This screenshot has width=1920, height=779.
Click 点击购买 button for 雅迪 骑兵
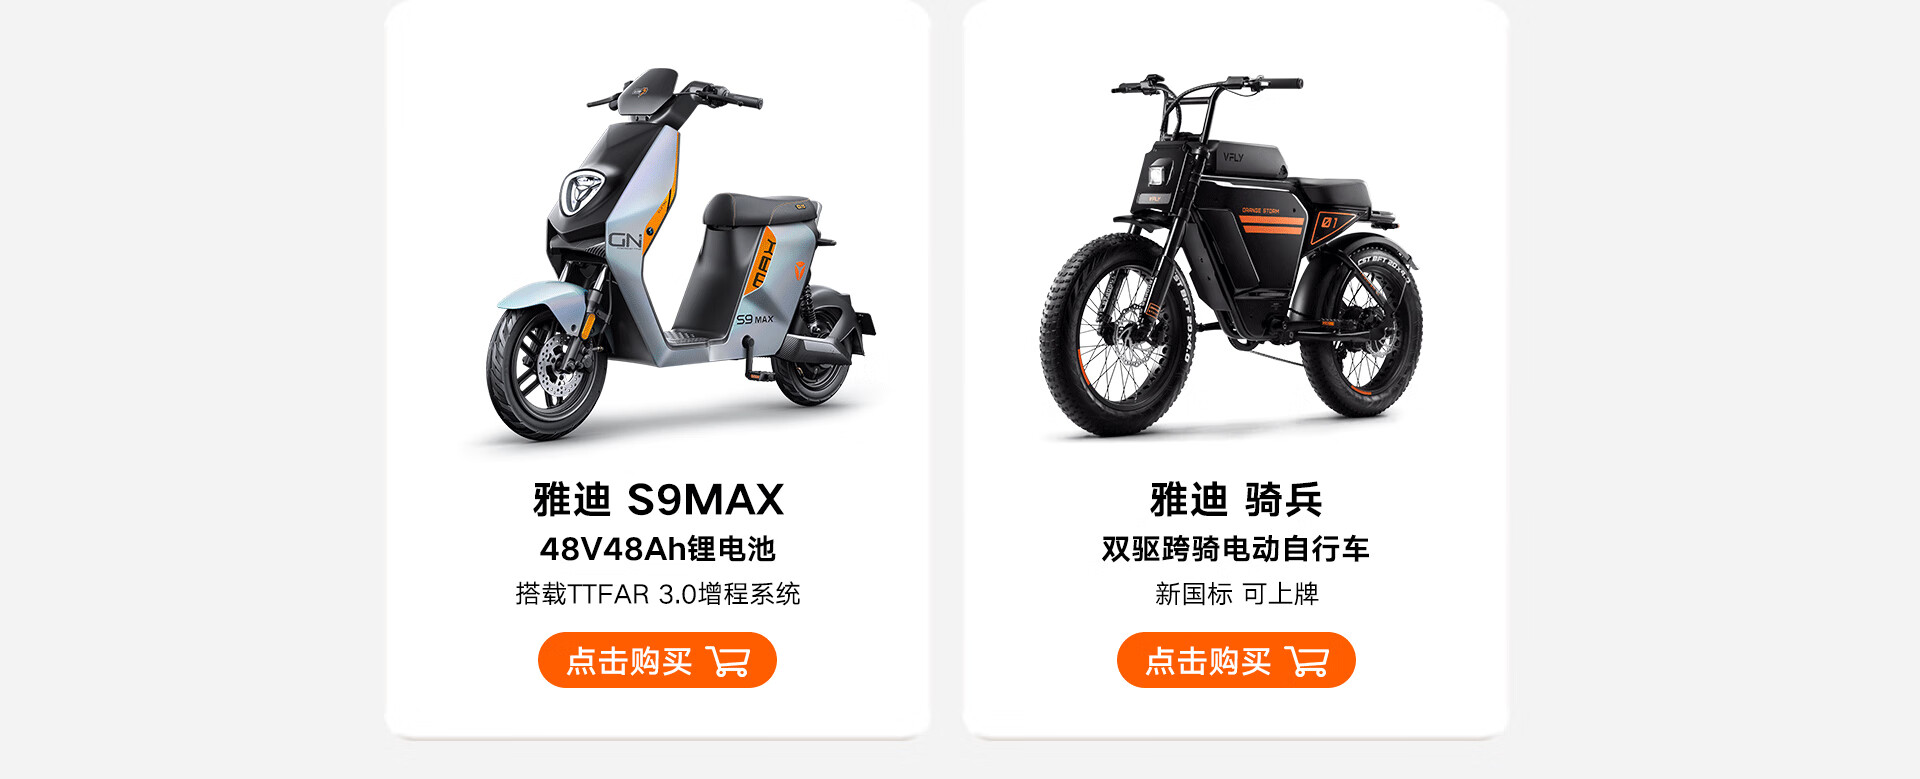pos(1236,660)
